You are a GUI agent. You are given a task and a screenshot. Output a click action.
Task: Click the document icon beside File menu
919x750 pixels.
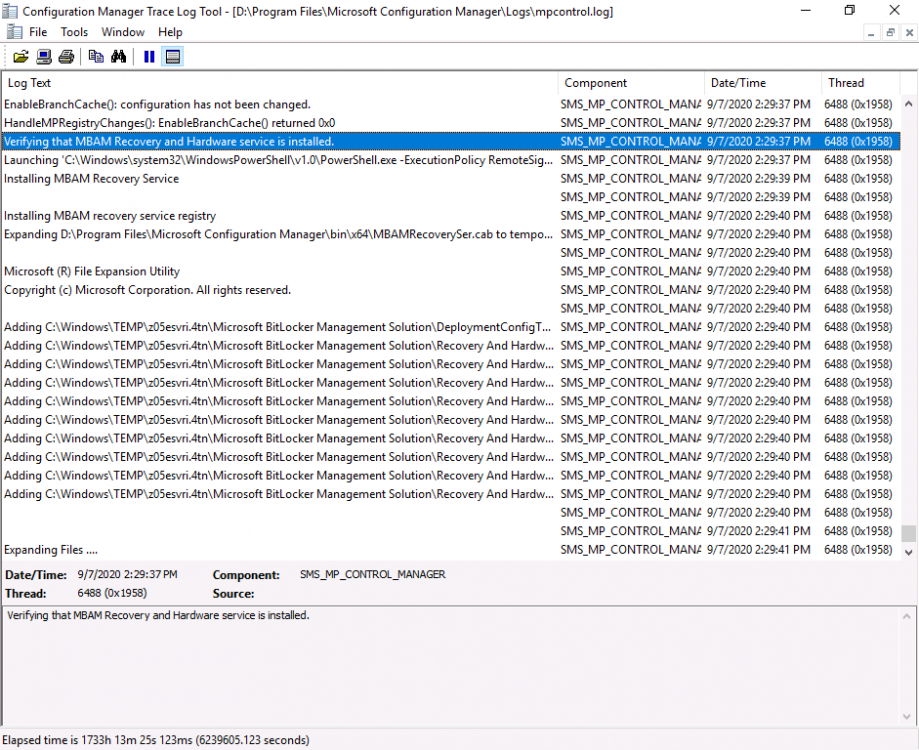coord(15,32)
